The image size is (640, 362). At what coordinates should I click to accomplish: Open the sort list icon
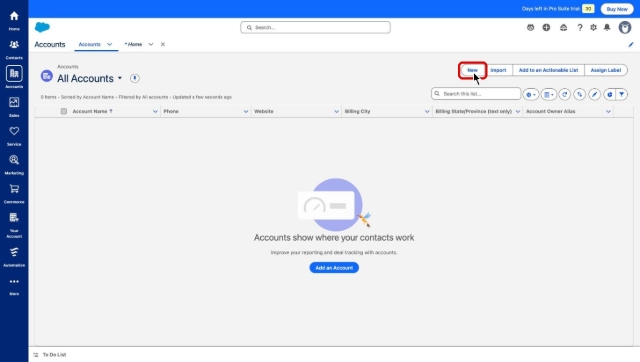pyautogui.click(x=579, y=94)
